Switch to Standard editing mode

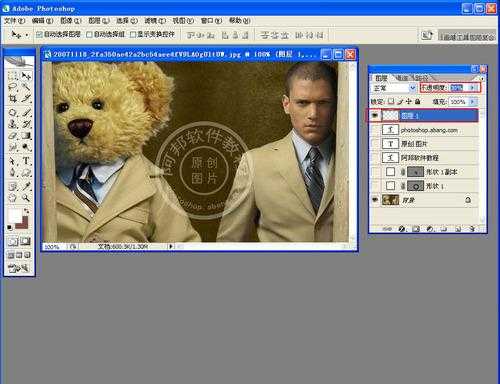(x=13, y=241)
